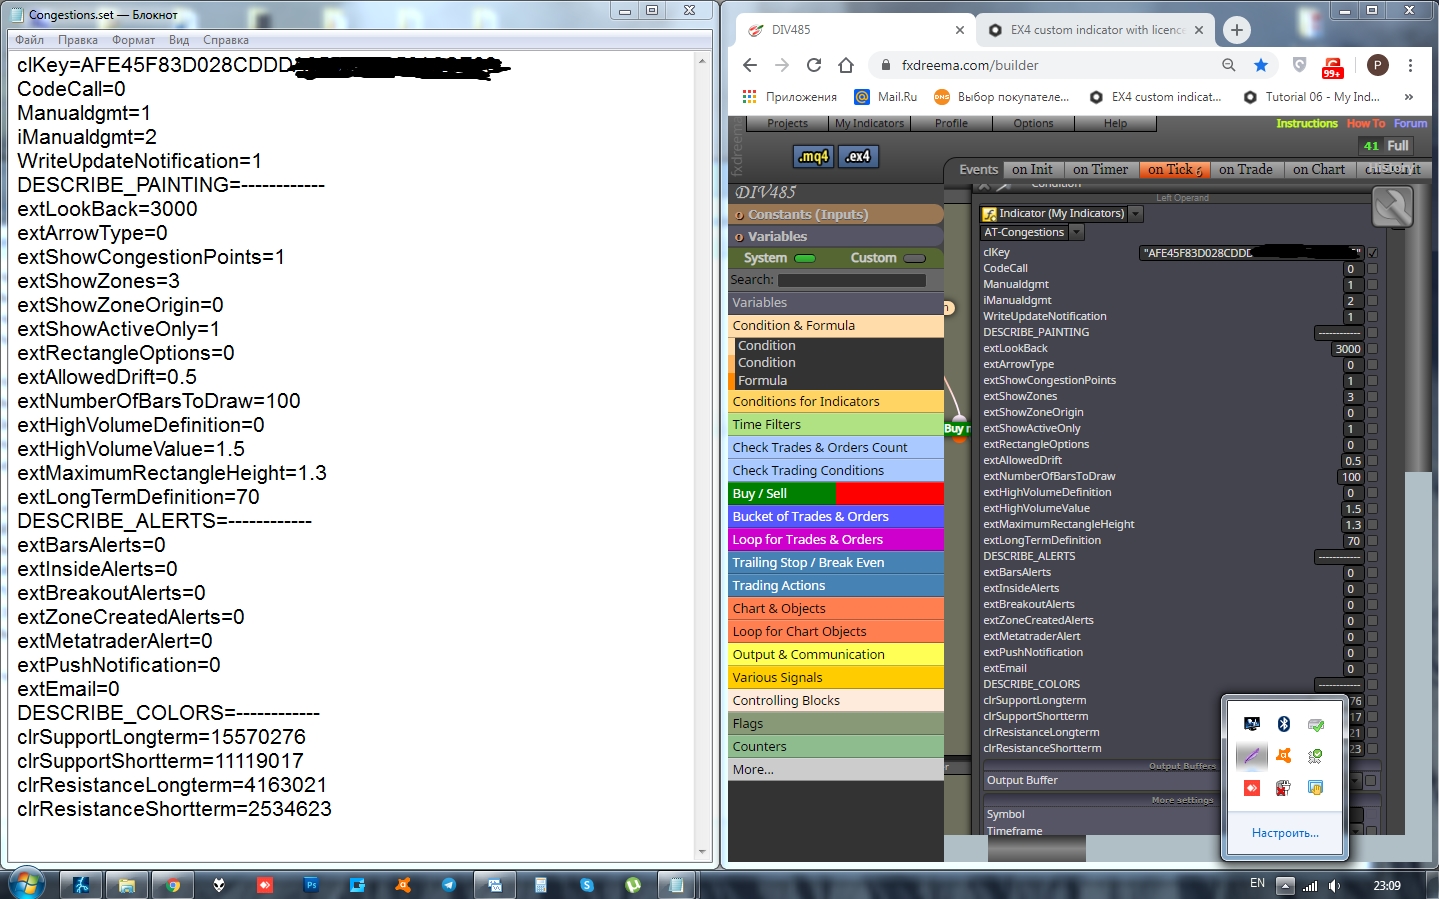The height and width of the screenshot is (899, 1439).
Task: Toggle the extAllowedDrift parameter checkbox
Action: (1372, 461)
